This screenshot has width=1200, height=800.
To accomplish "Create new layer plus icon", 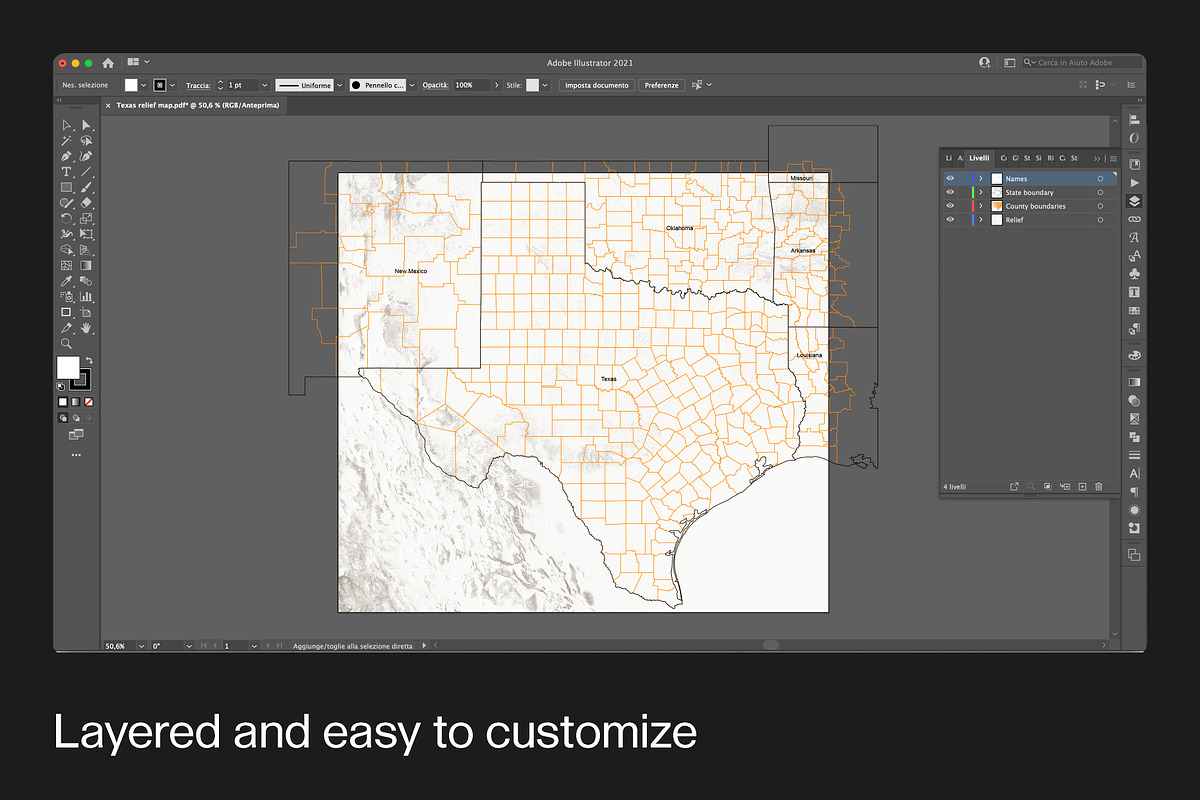I will (x=1082, y=486).
